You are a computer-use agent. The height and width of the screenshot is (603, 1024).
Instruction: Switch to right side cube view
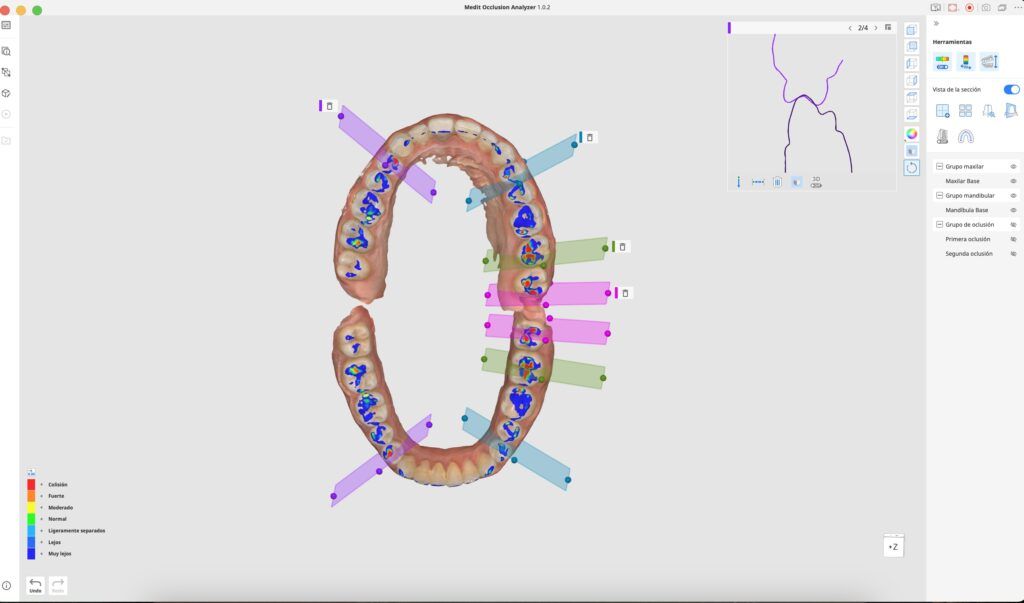tap(911, 80)
